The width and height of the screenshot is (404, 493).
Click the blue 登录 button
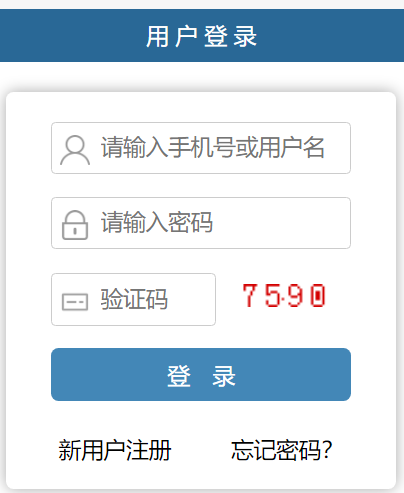(201, 374)
